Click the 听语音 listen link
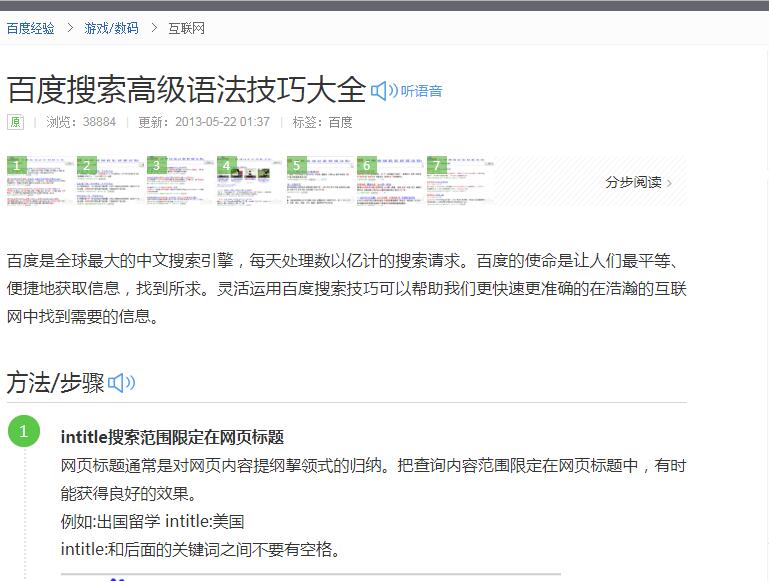This screenshot has width=769, height=581. 421,91
